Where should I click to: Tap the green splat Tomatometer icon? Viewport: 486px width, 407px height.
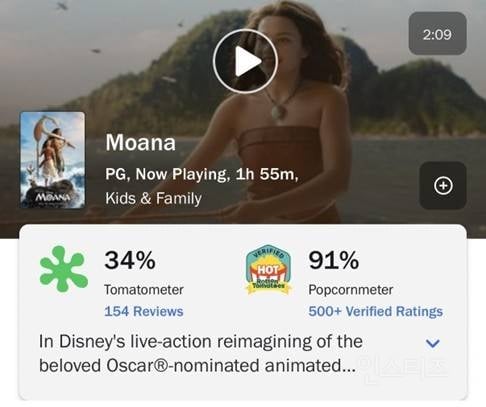[64, 269]
